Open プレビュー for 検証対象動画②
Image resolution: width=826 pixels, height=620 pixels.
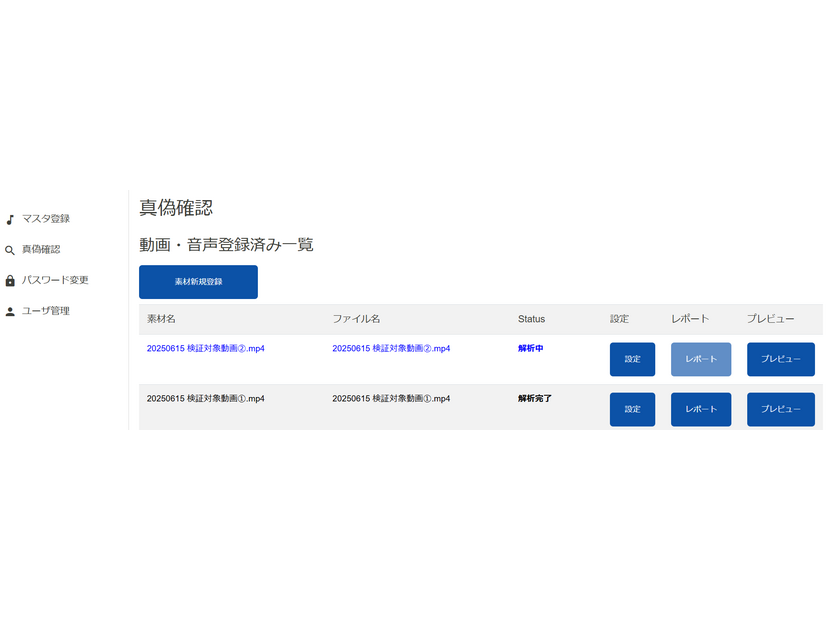point(780,358)
